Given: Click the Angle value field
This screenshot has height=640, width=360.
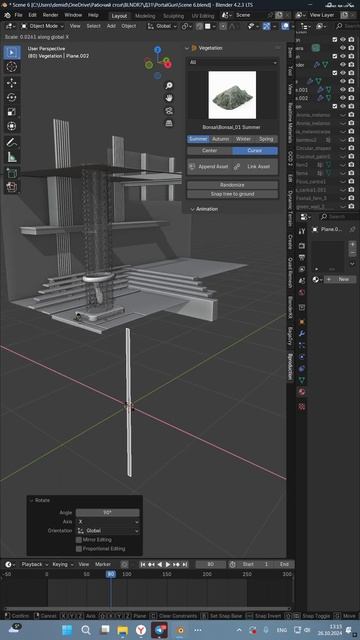Looking at the screenshot, I should (x=108, y=513).
